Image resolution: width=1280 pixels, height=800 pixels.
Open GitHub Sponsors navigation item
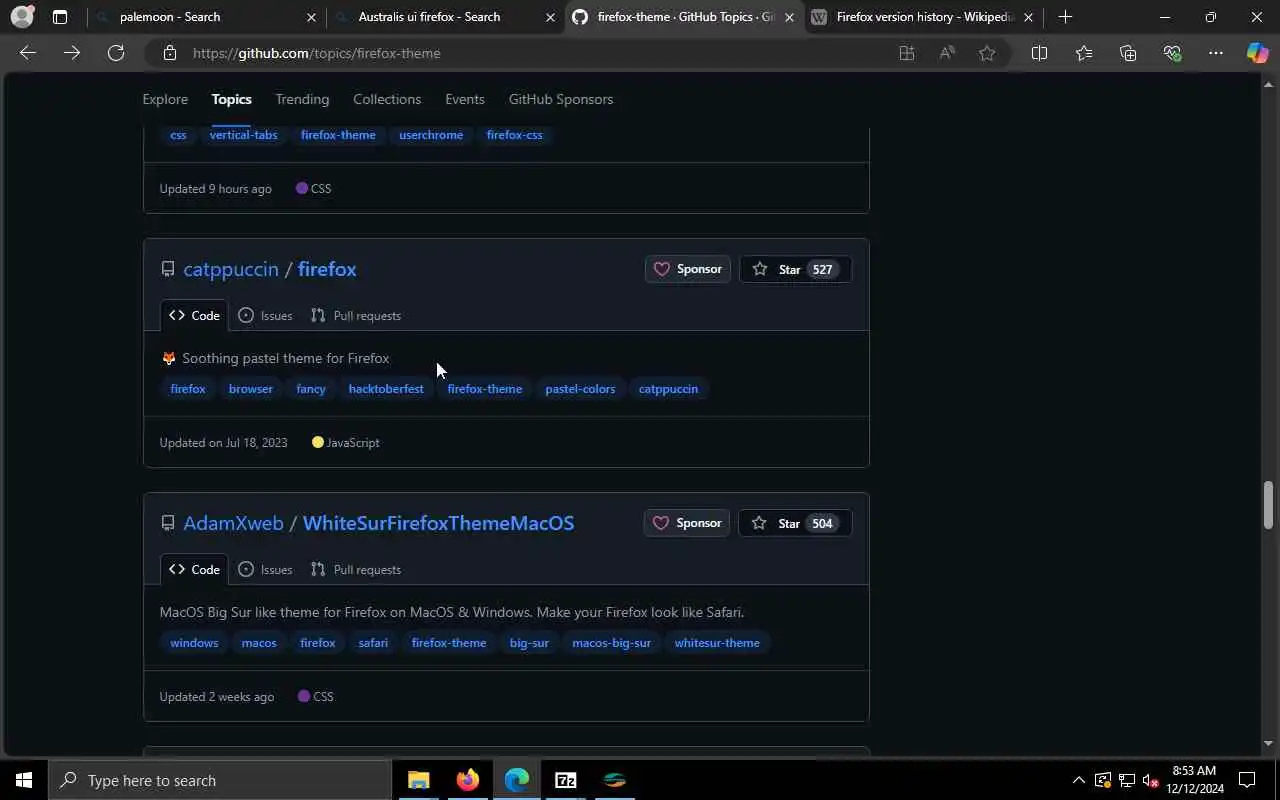[561, 99]
